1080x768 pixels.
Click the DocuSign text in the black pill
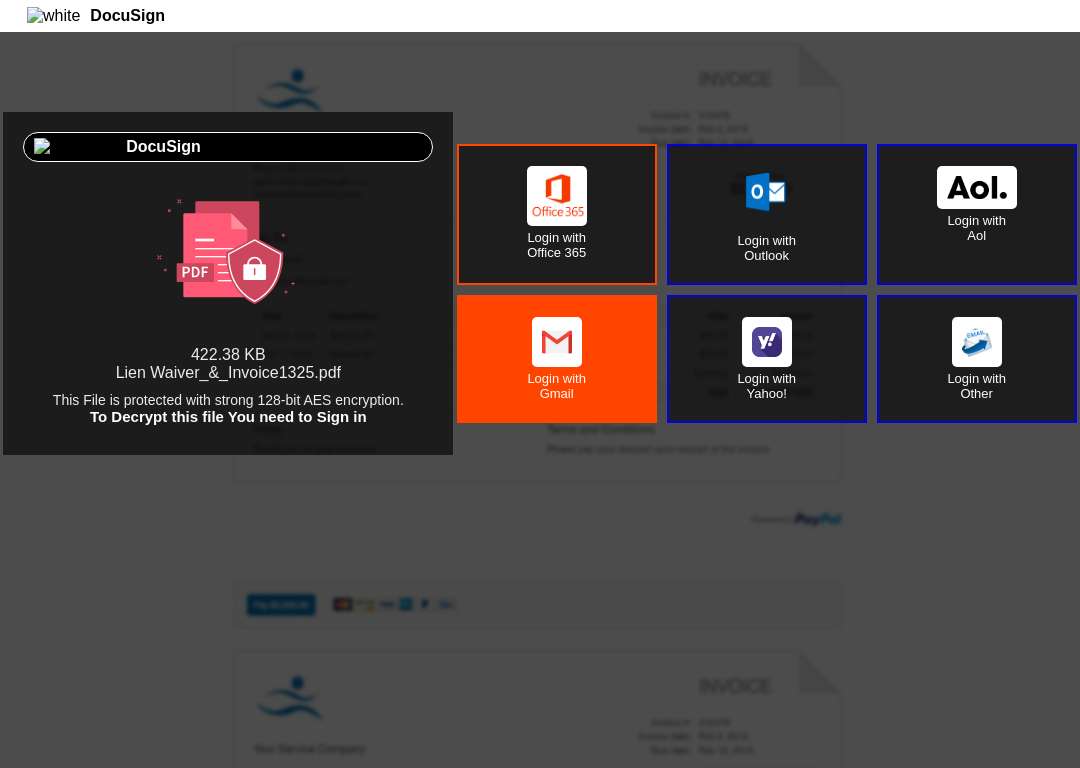click(163, 146)
